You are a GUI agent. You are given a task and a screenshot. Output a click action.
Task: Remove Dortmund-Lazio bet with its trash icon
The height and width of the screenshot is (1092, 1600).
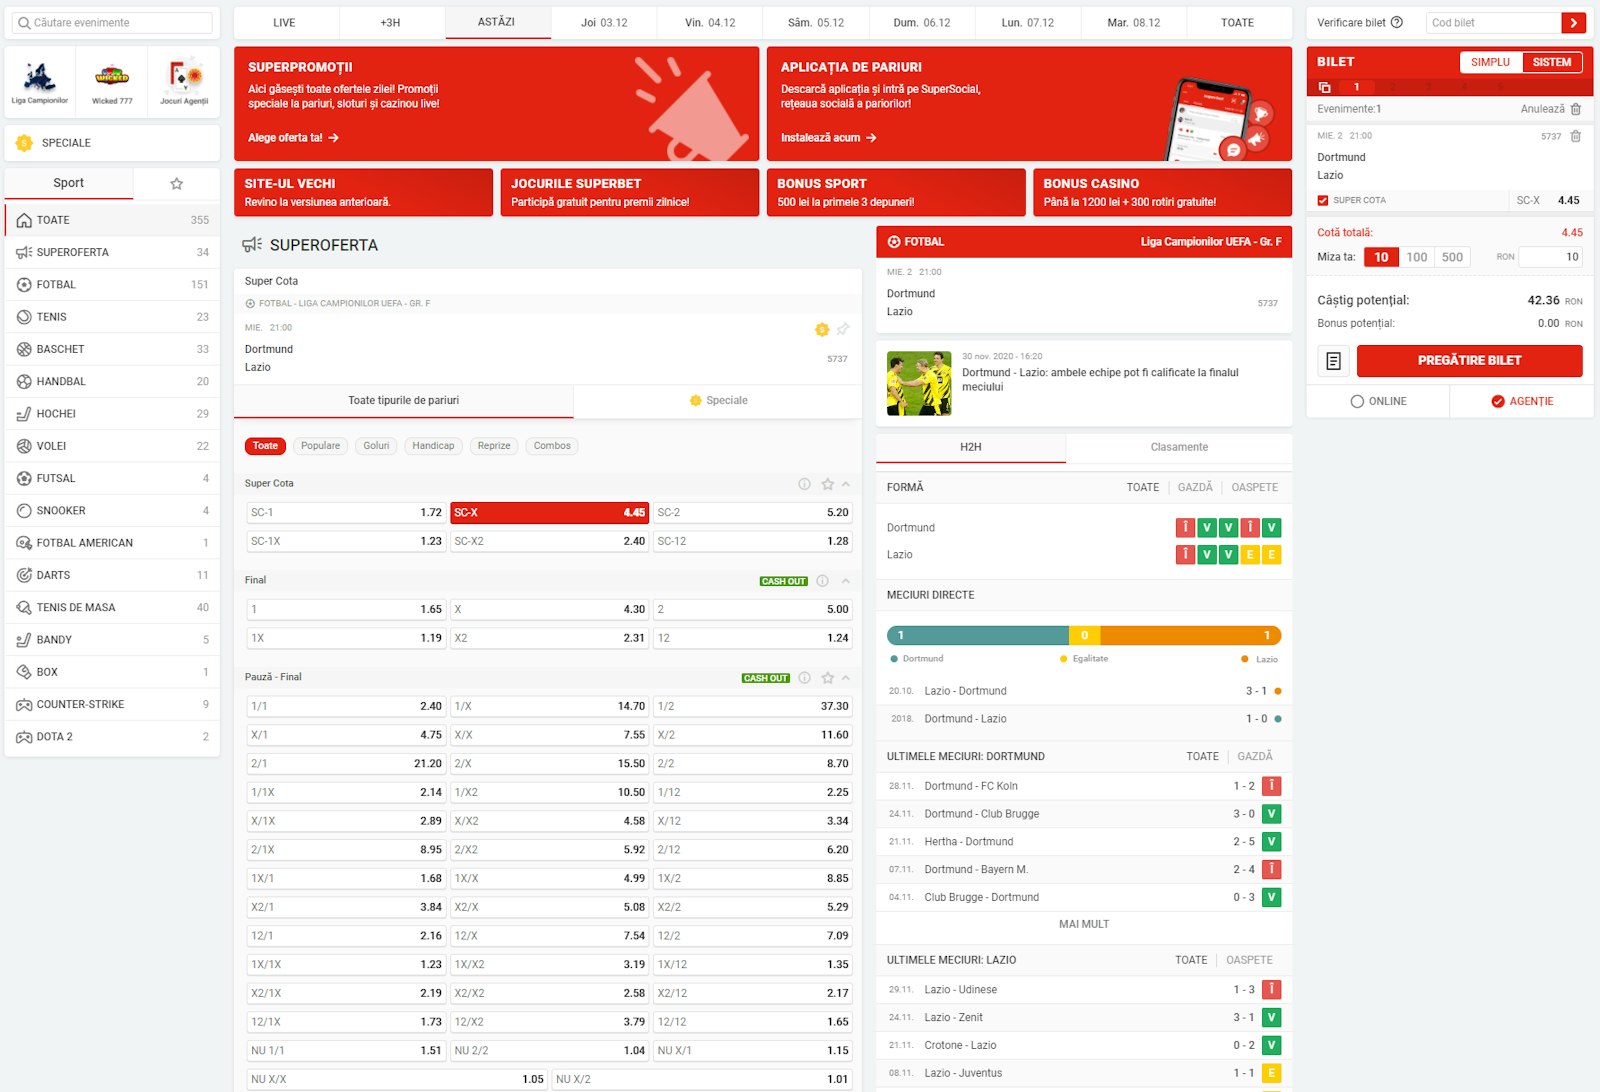click(1576, 136)
